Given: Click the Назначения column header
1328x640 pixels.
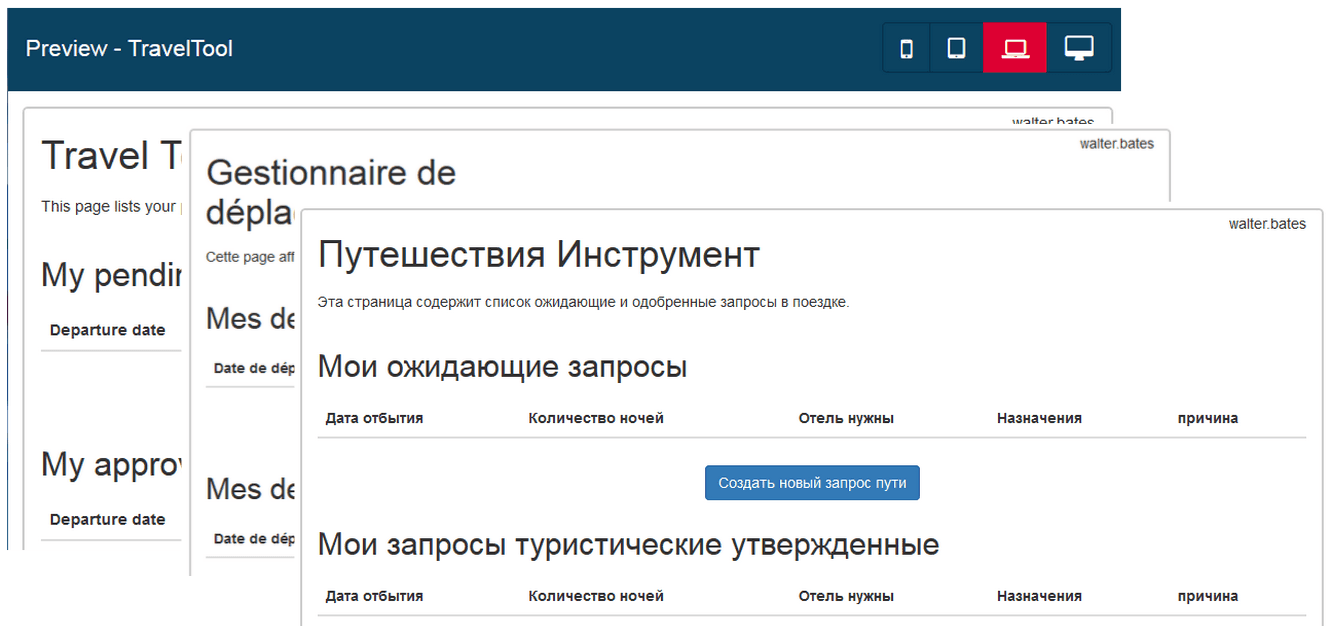Looking at the screenshot, I should pyautogui.click(x=1040, y=418).
